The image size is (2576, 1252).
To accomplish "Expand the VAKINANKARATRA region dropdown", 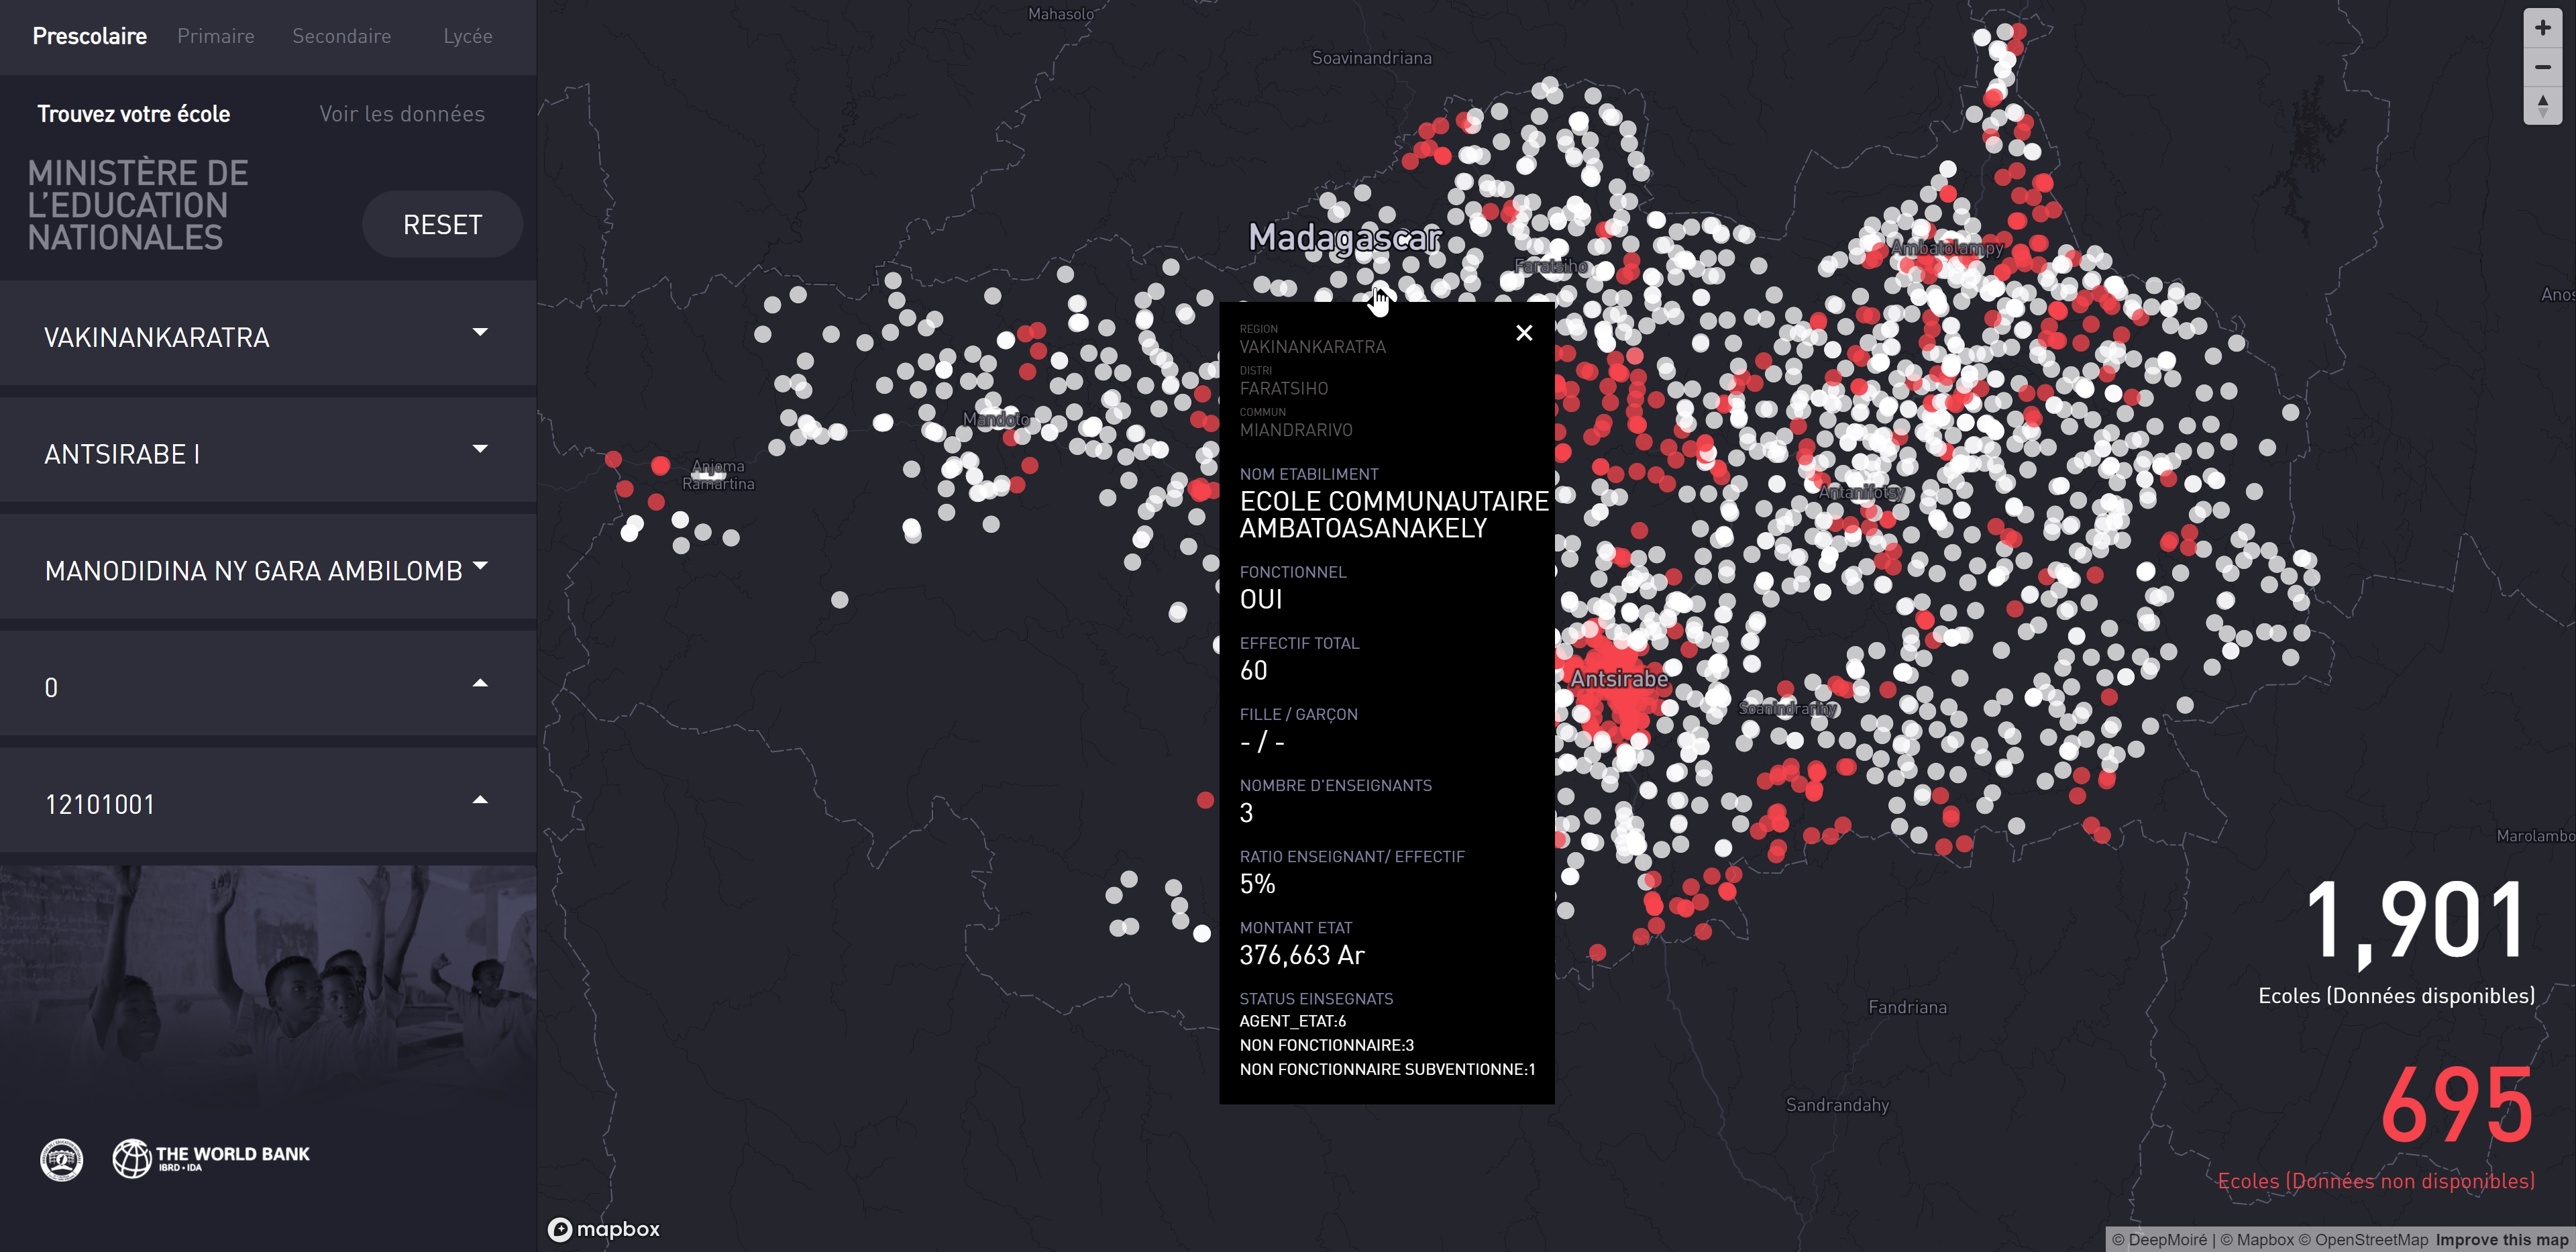I will [268, 337].
